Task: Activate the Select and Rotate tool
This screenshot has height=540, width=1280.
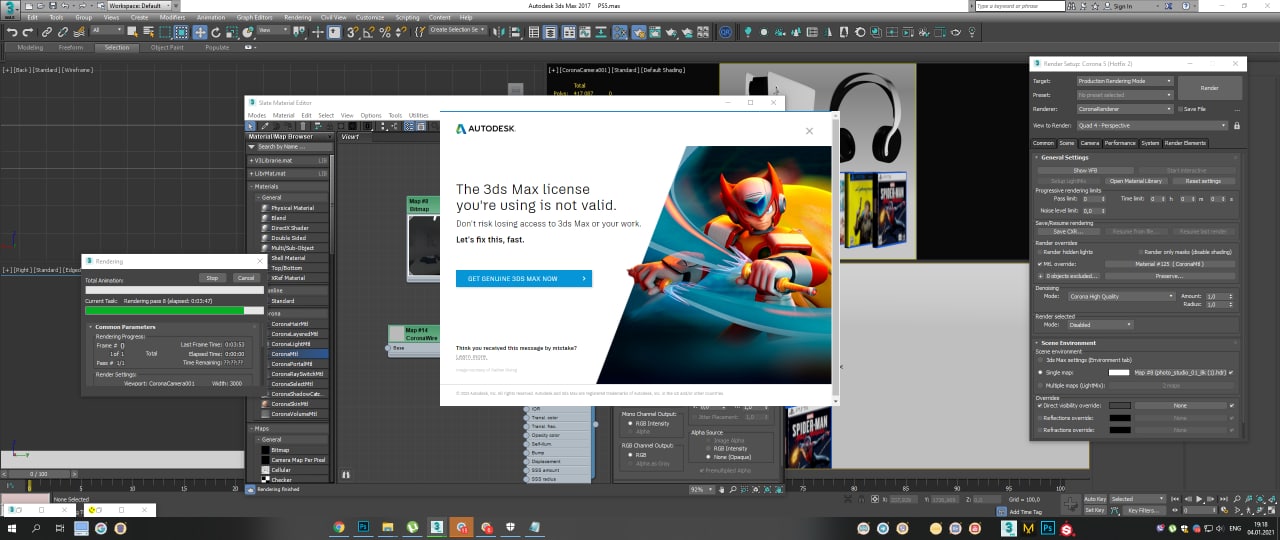Action: 216,32
